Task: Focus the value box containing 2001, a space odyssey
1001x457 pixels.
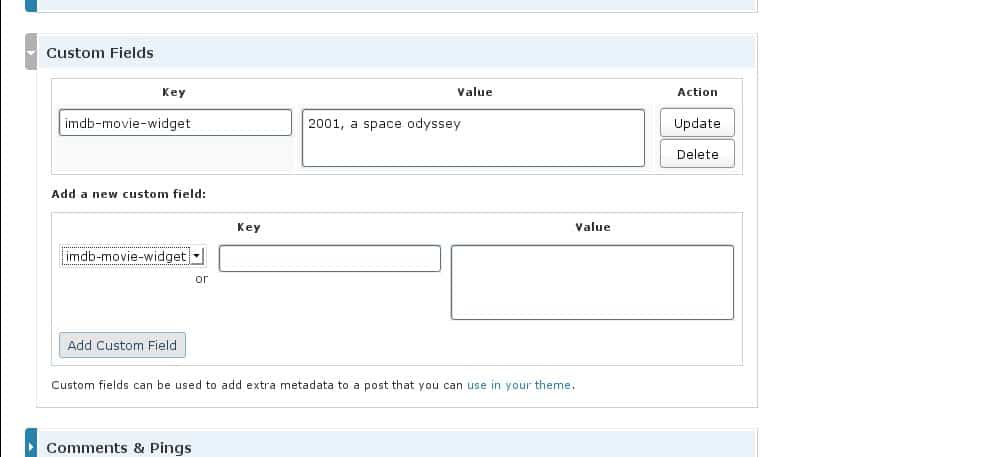Action: coord(473,138)
